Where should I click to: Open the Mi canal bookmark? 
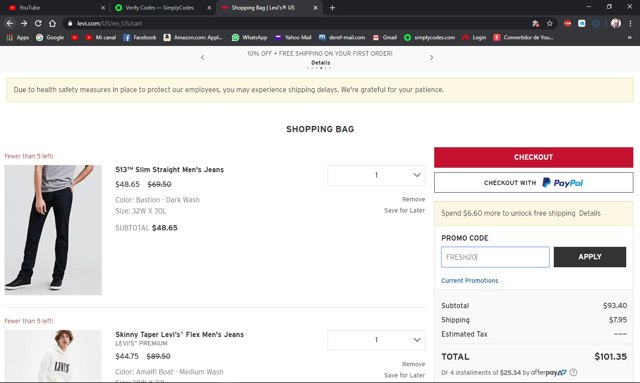point(100,38)
